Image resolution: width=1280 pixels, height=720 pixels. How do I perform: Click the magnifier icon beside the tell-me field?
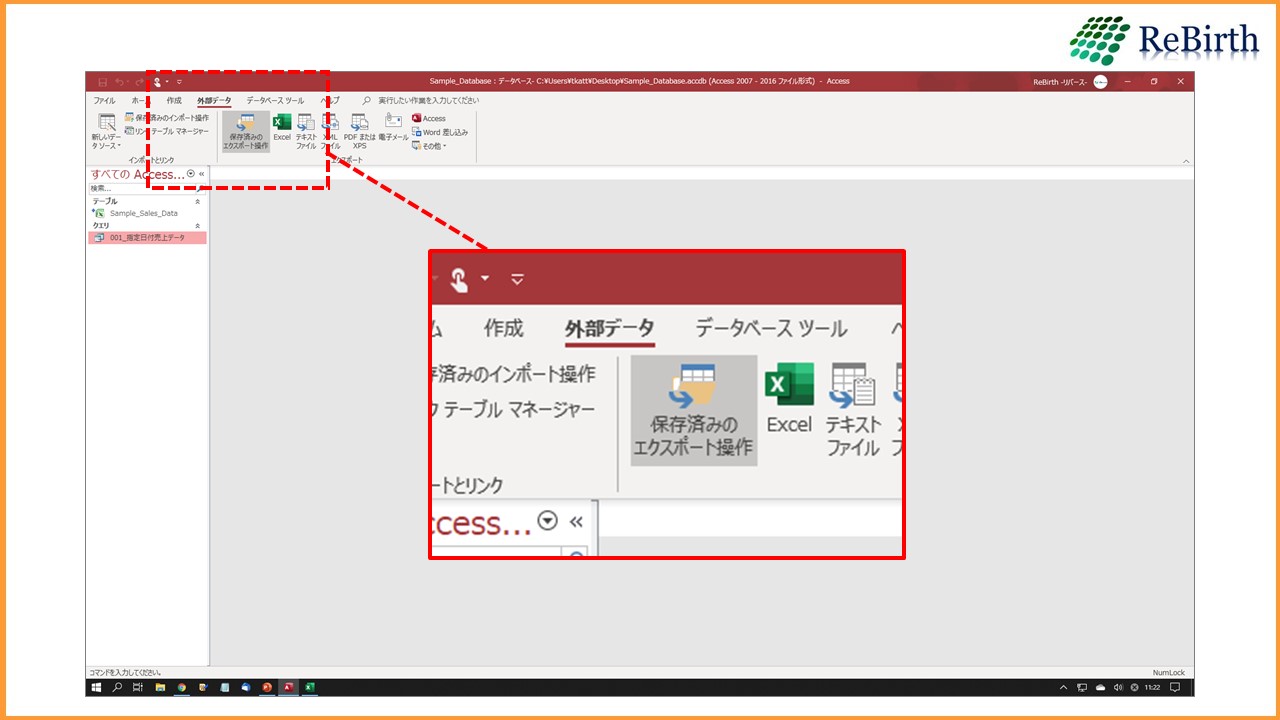pyautogui.click(x=367, y=101)
